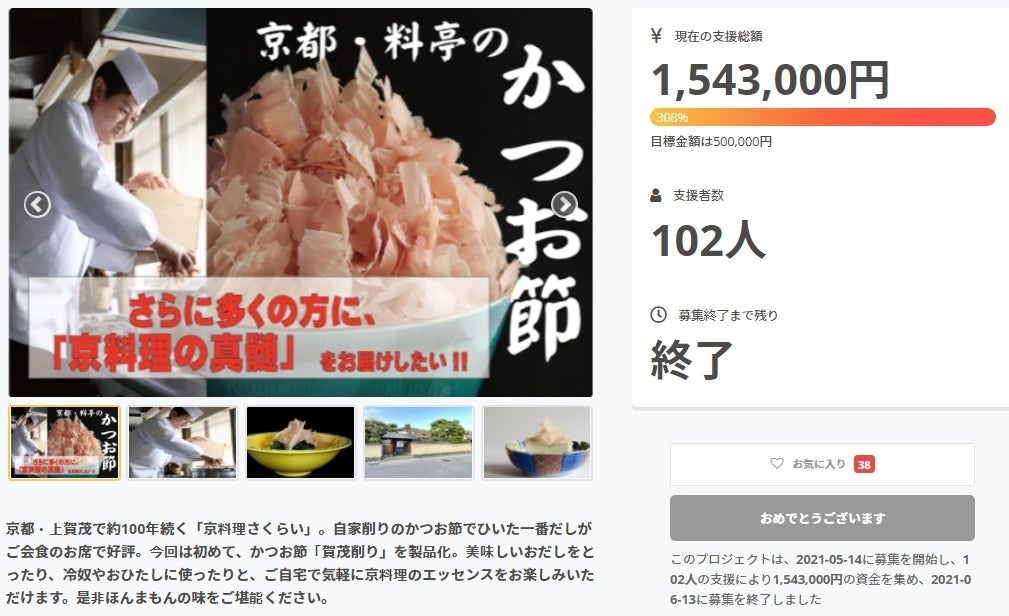
Task: Click the previous image arrow on the carousel
Action: tap(37, 205)
